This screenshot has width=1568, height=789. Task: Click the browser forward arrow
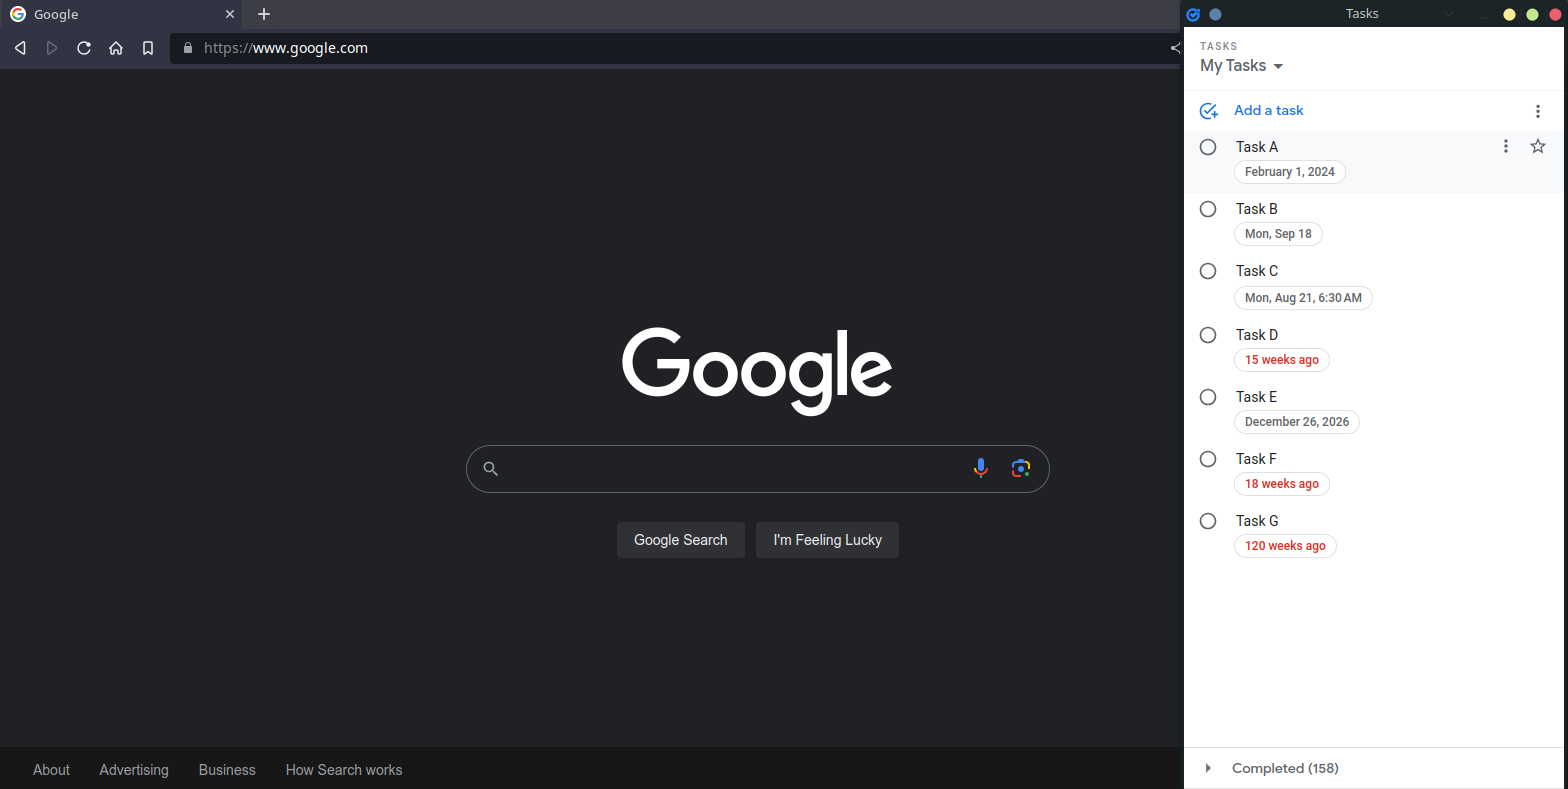pyautogui.click(x=52, y=48)
